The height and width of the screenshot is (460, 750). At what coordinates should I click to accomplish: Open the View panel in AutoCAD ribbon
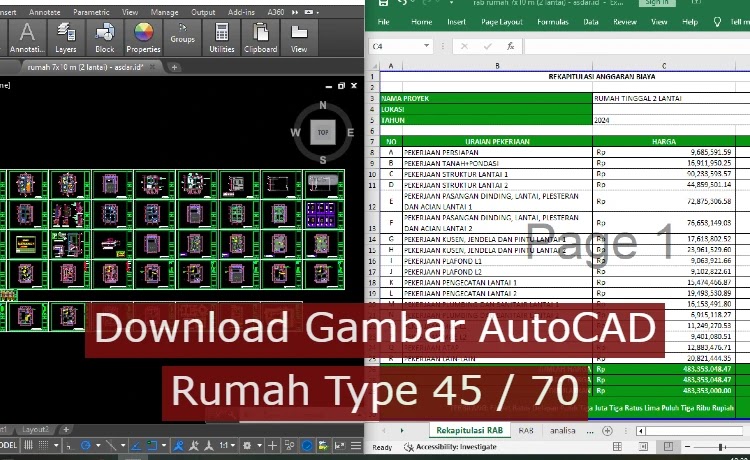coord(299,37)
